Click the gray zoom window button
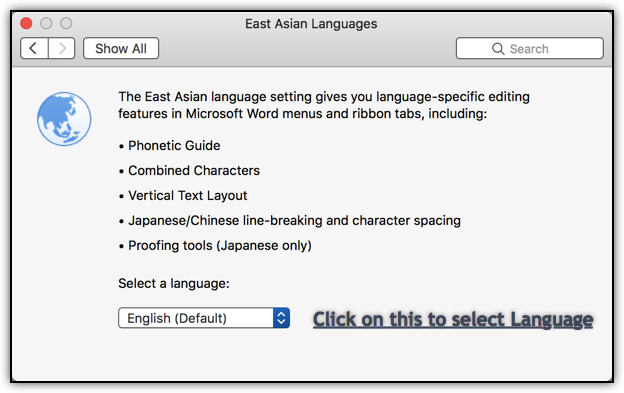 [x=66, y=23]
